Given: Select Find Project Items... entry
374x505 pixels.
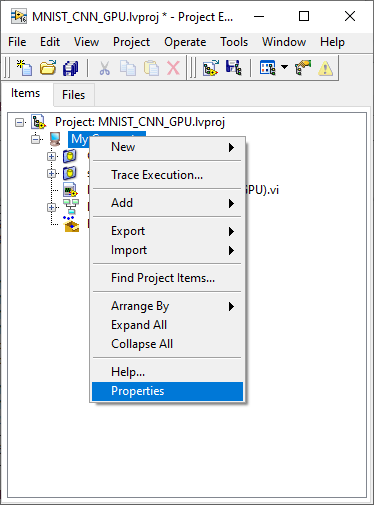Looking at the screenshot, I should point(167,278).
